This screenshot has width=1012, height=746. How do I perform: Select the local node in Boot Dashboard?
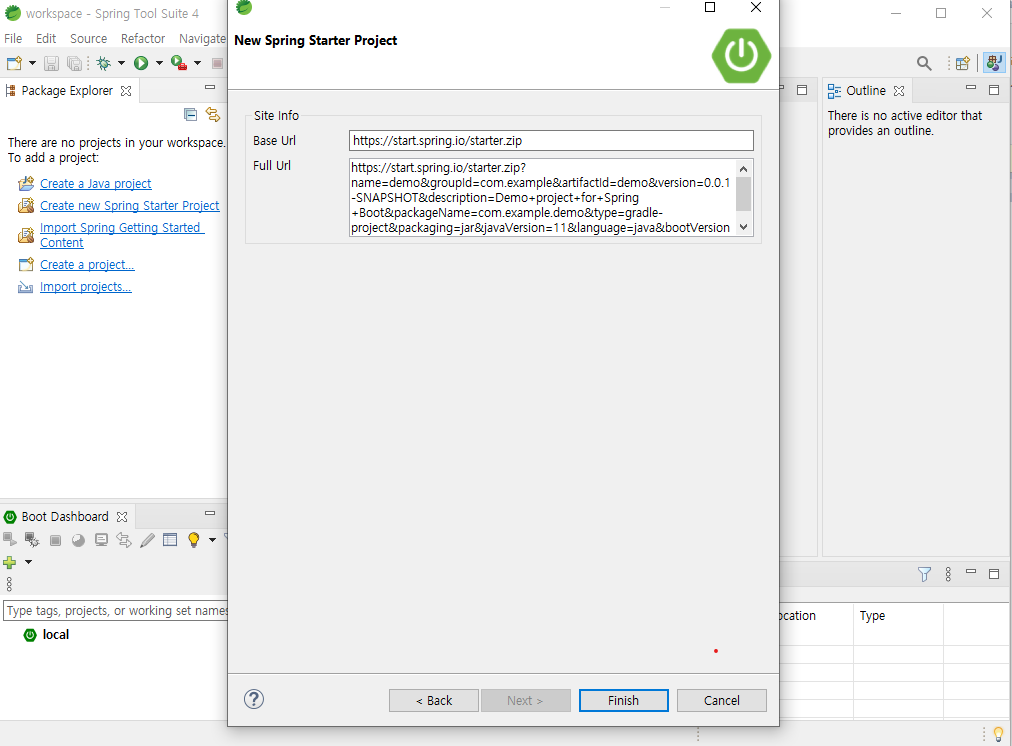[56, 635]
